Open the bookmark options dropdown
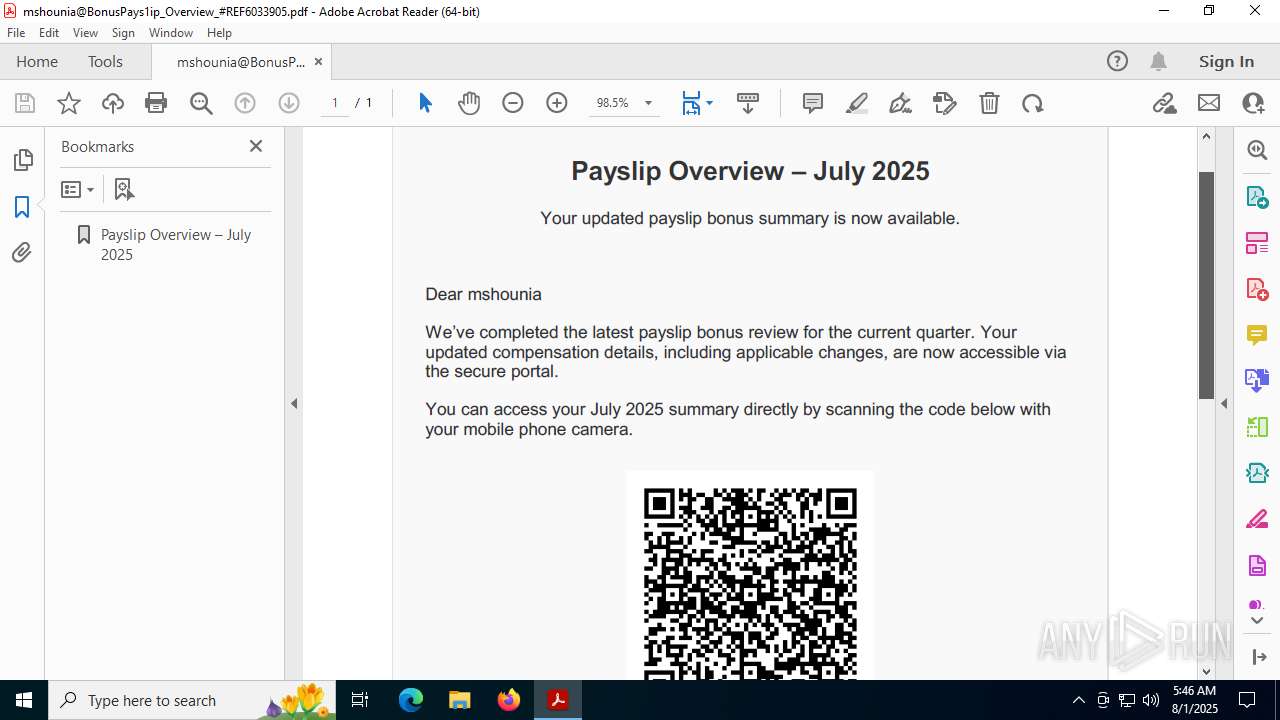Screen dimensions: 1280x720 (x=77, y=189)
